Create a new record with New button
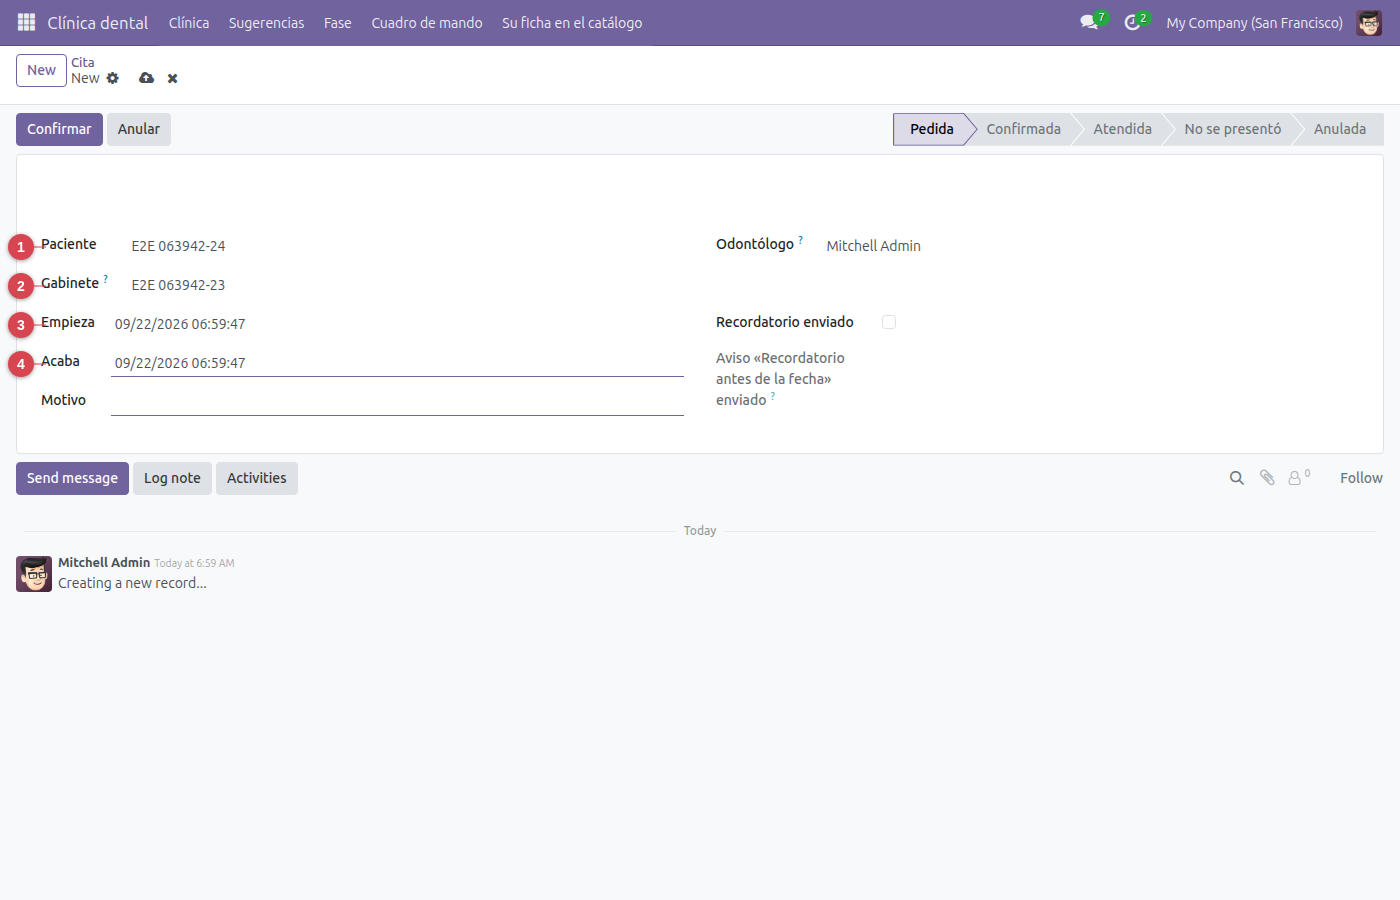This screenshot has width=1400, height=900. click(41, 70)
